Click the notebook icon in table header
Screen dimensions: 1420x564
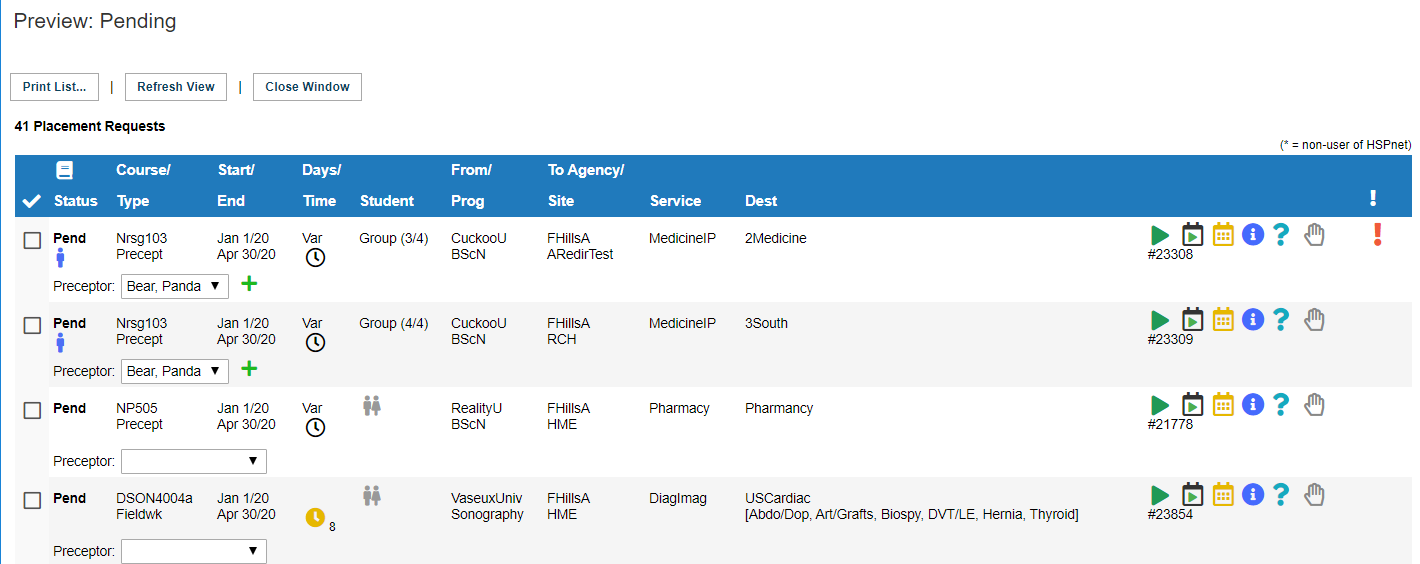[x=64, y=170]
